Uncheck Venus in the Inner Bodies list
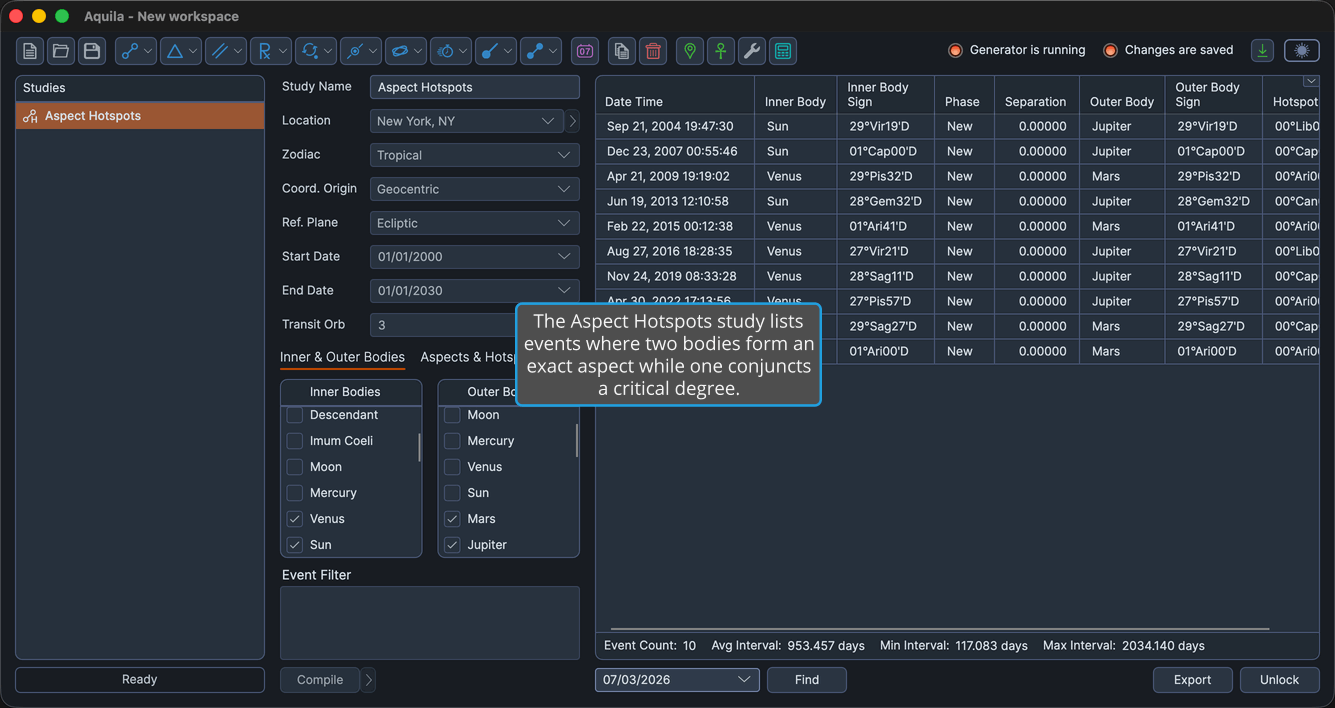Viewport: 1335px width, 708px height. pos(295,519)
